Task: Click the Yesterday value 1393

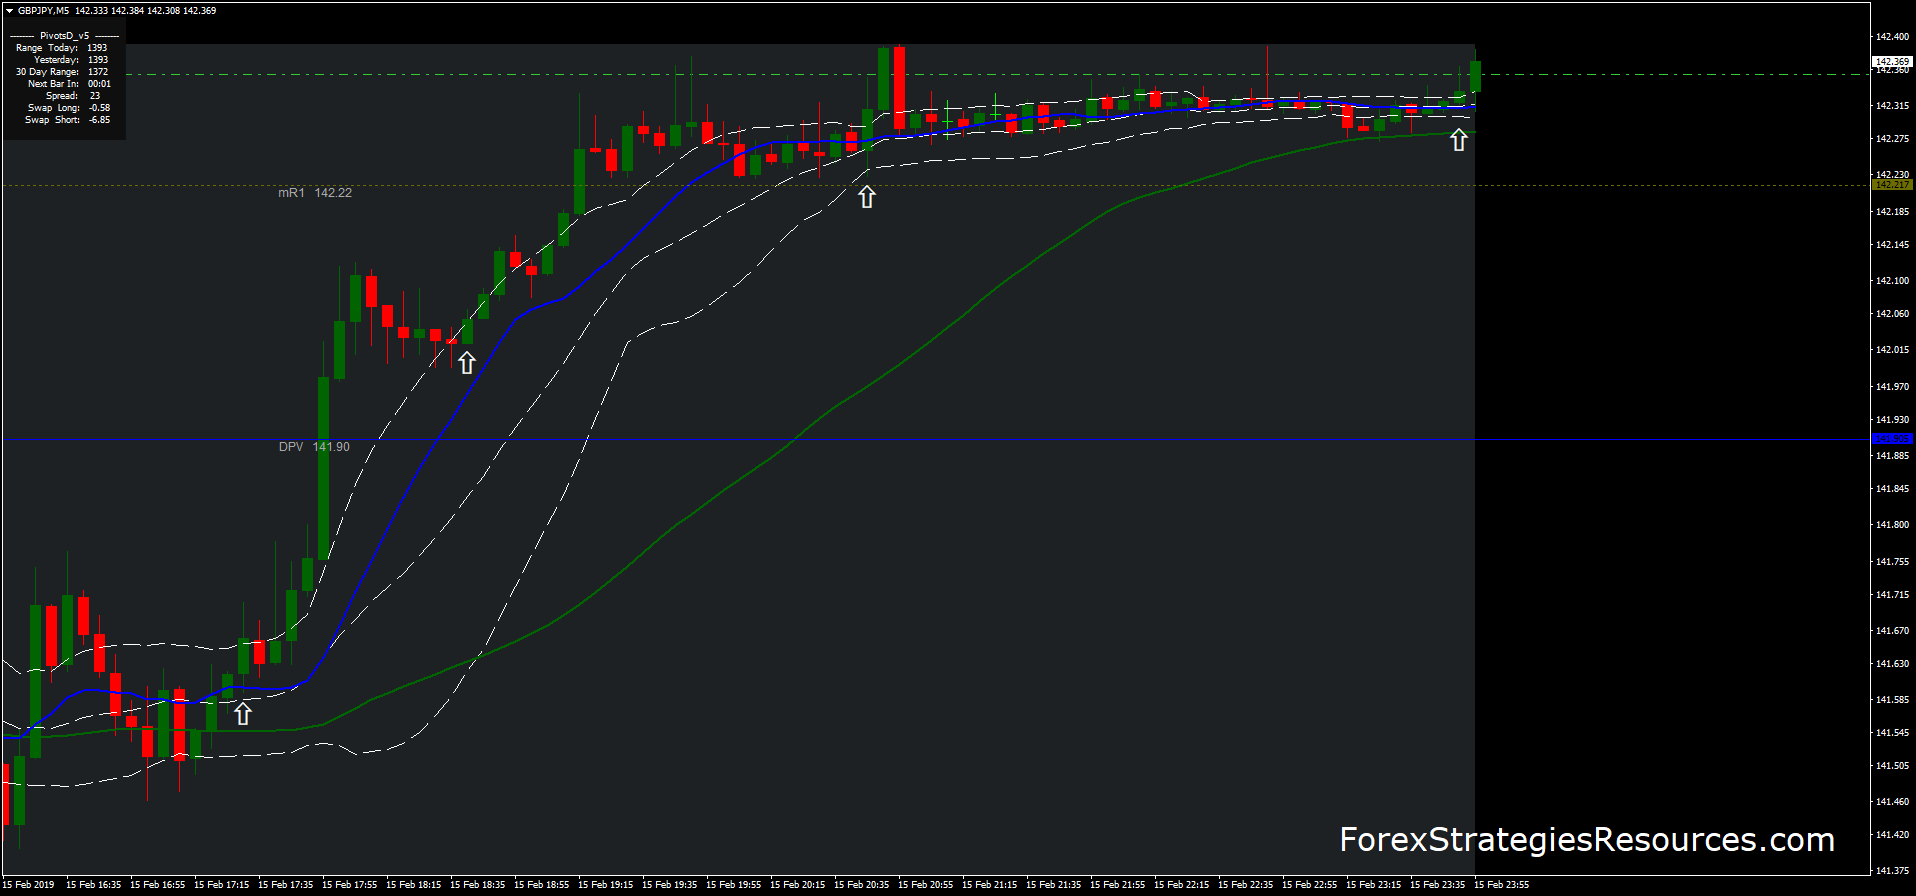Action: pyautogui.click(x=98, y=60)
